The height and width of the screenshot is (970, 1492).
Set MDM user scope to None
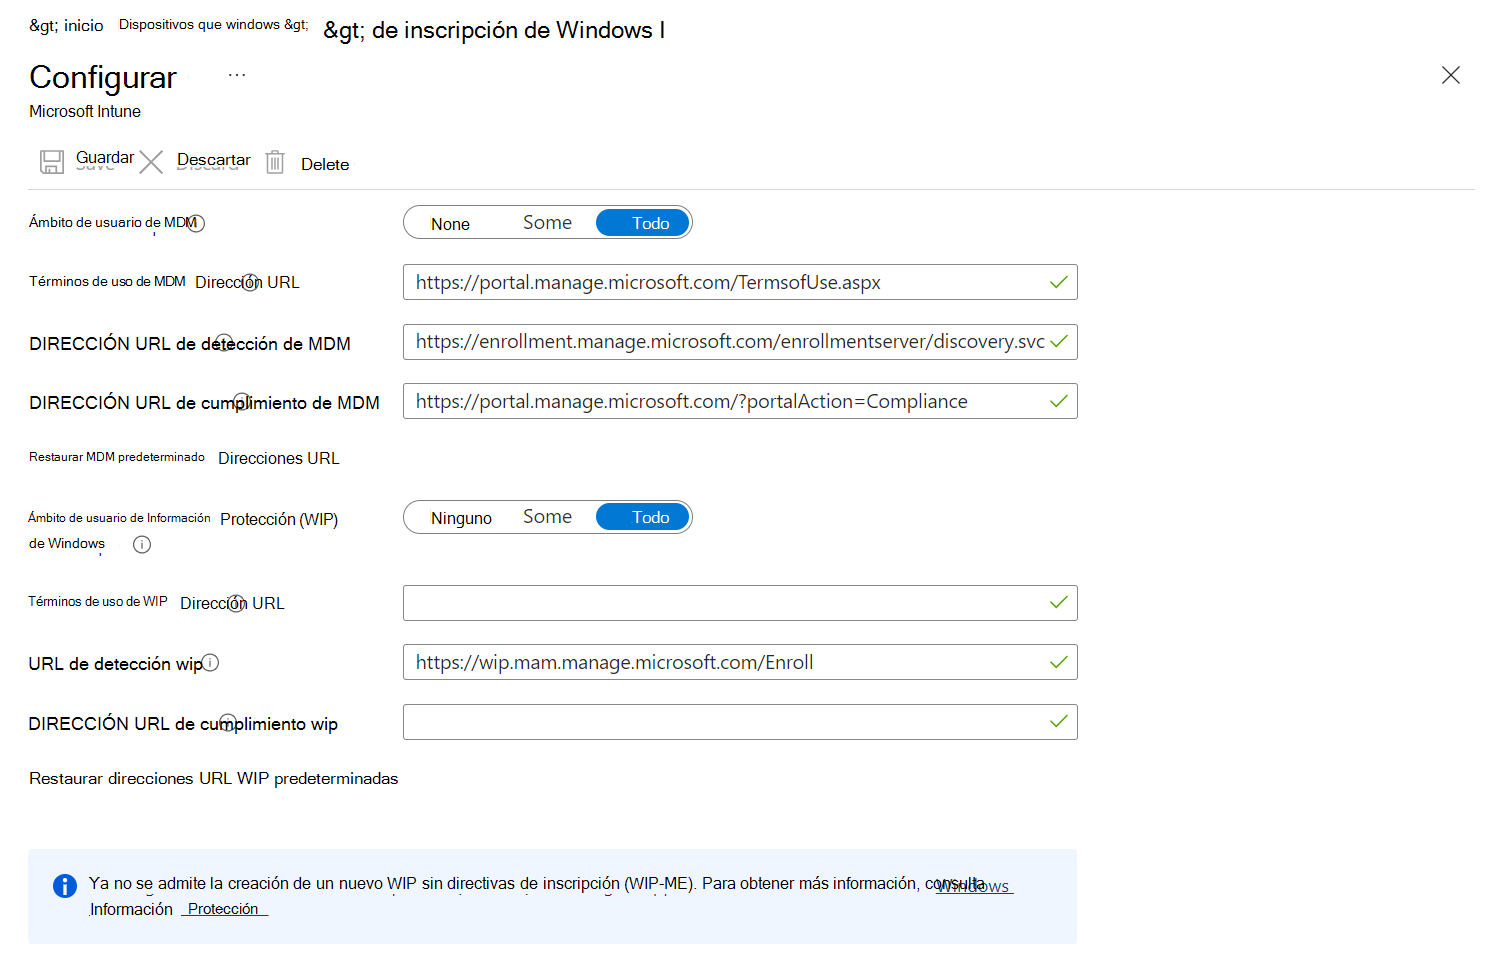[x=450, y=224]
